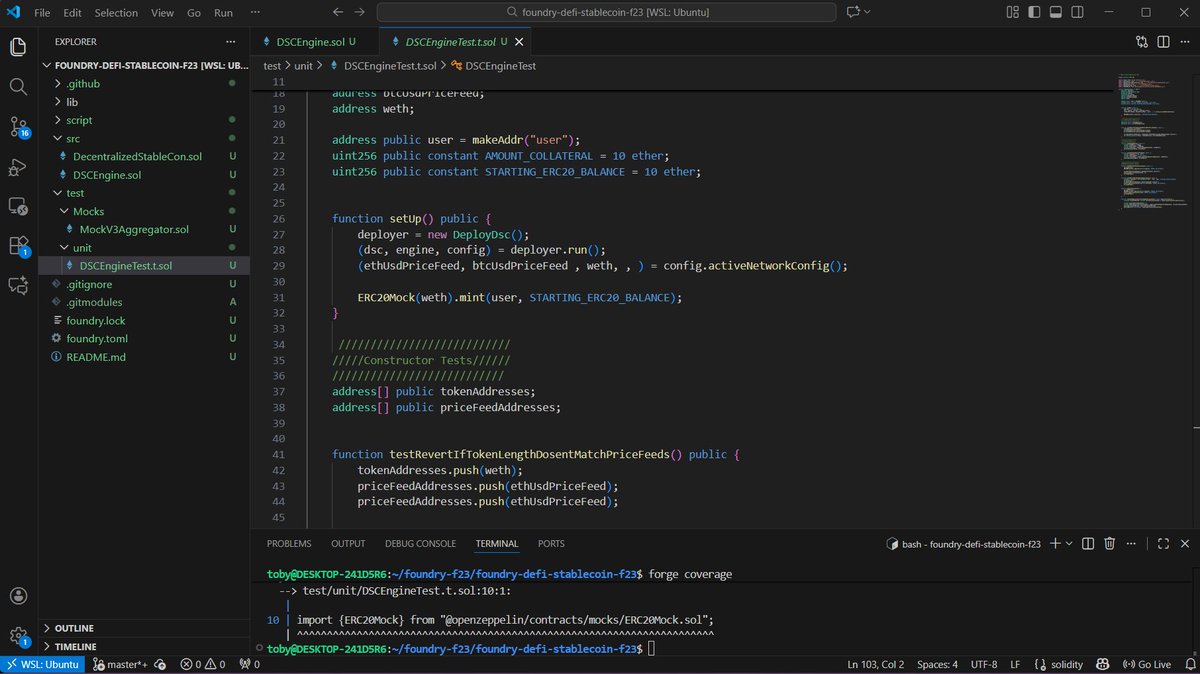Open editor More Actions ellipsis
Screen dimensions: 1200x674
pyautogui.click(x=1183, y=42)
